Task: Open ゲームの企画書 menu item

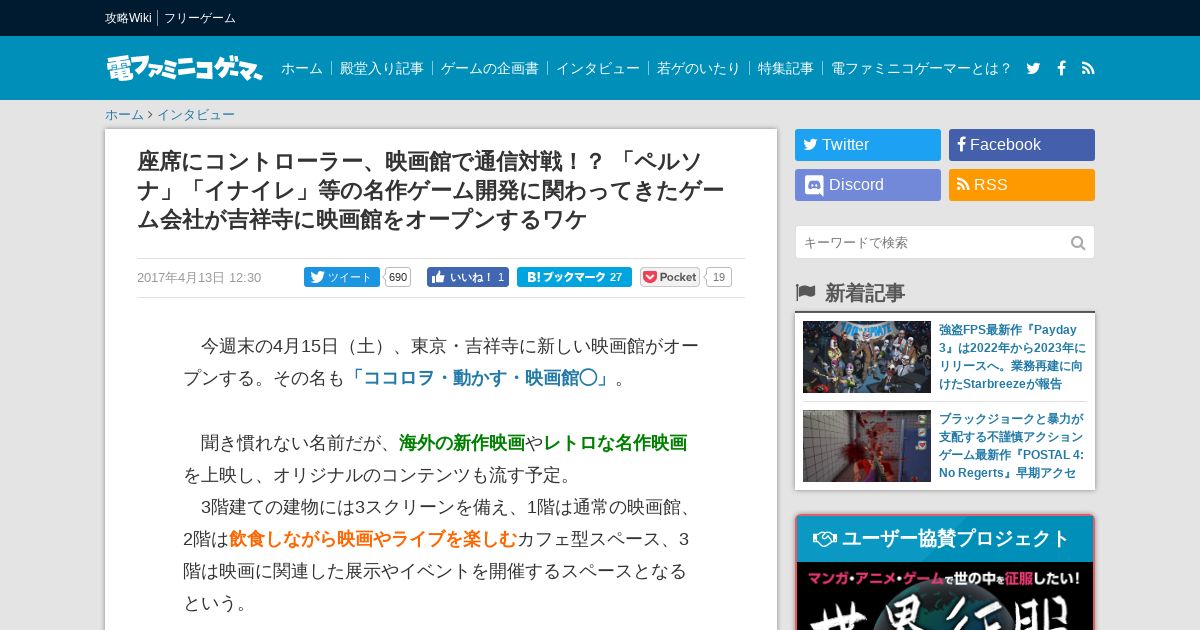Action: 490,68
